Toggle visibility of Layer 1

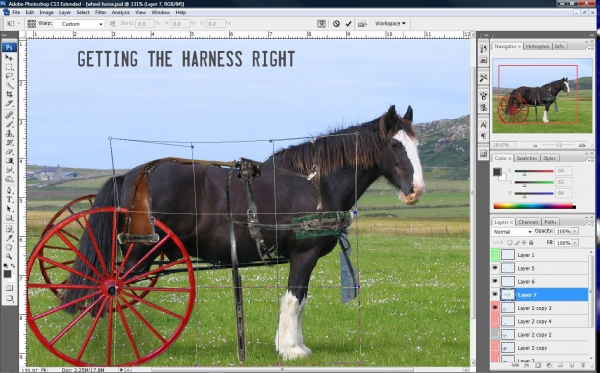point(495,255)
